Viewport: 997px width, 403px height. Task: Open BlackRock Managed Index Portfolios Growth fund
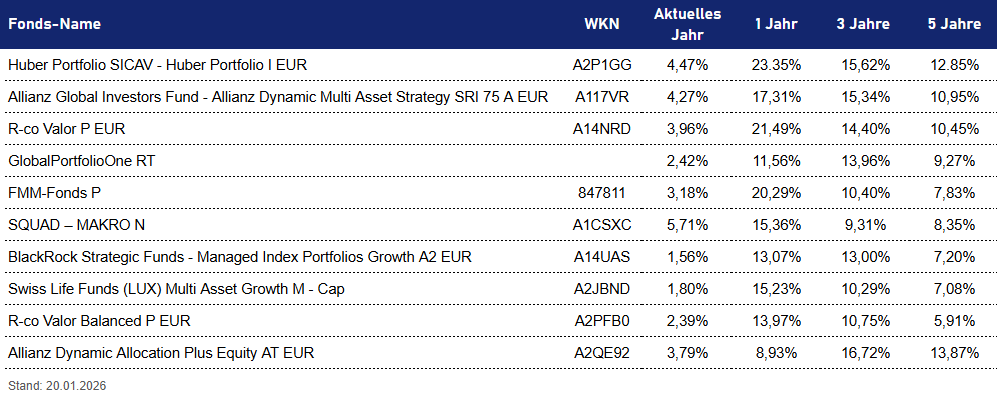click(x=239, y=257)
